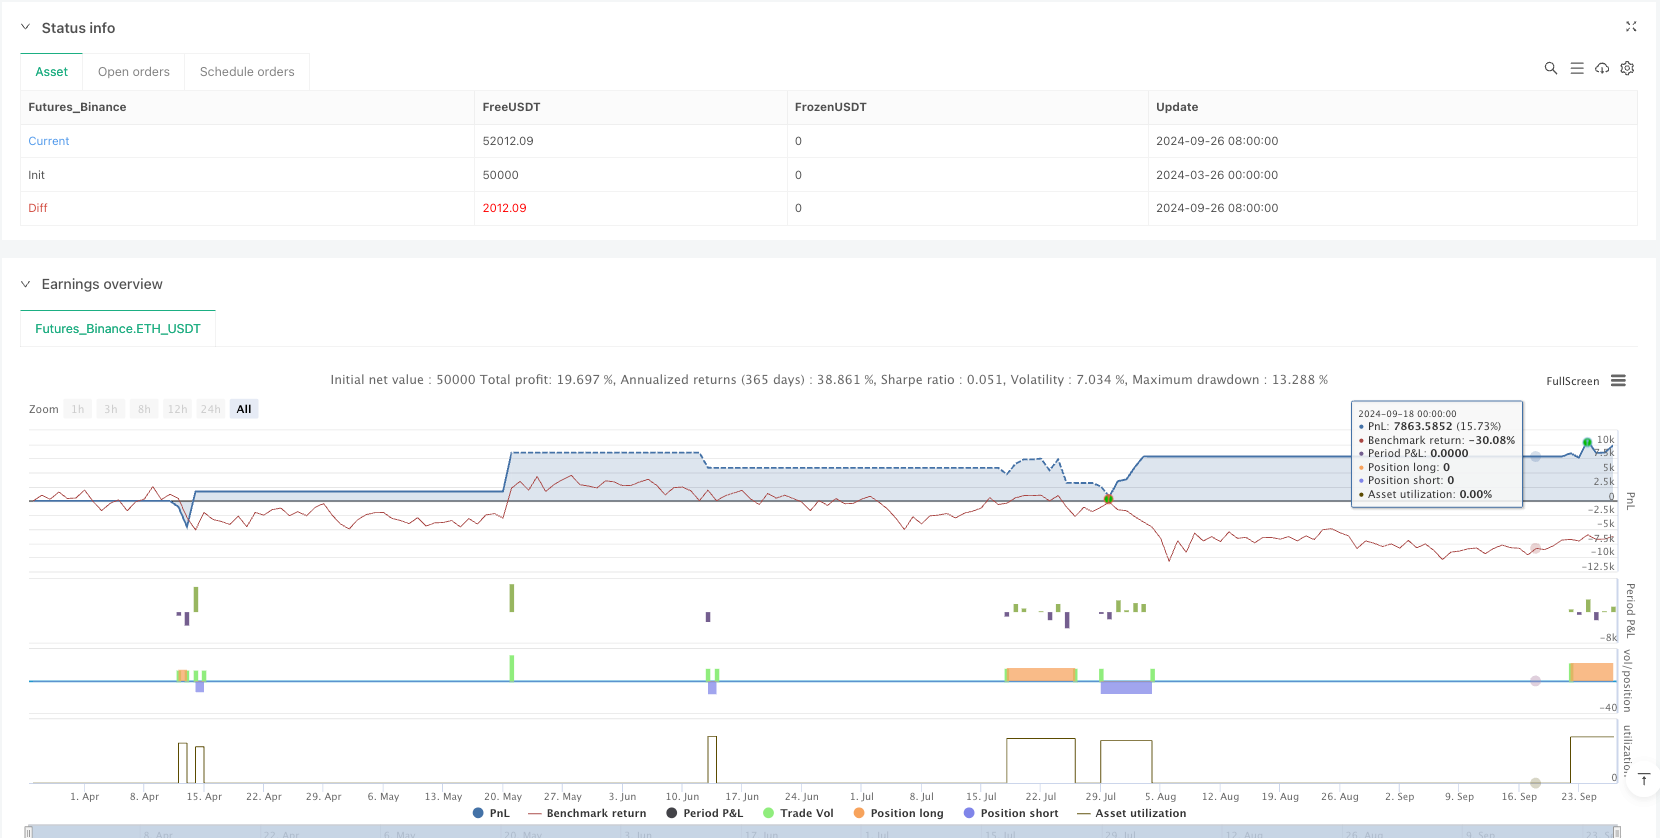The image size is (1660, 838).
Task: Click the FullScreen button
Action: [x=1572, y=381]
